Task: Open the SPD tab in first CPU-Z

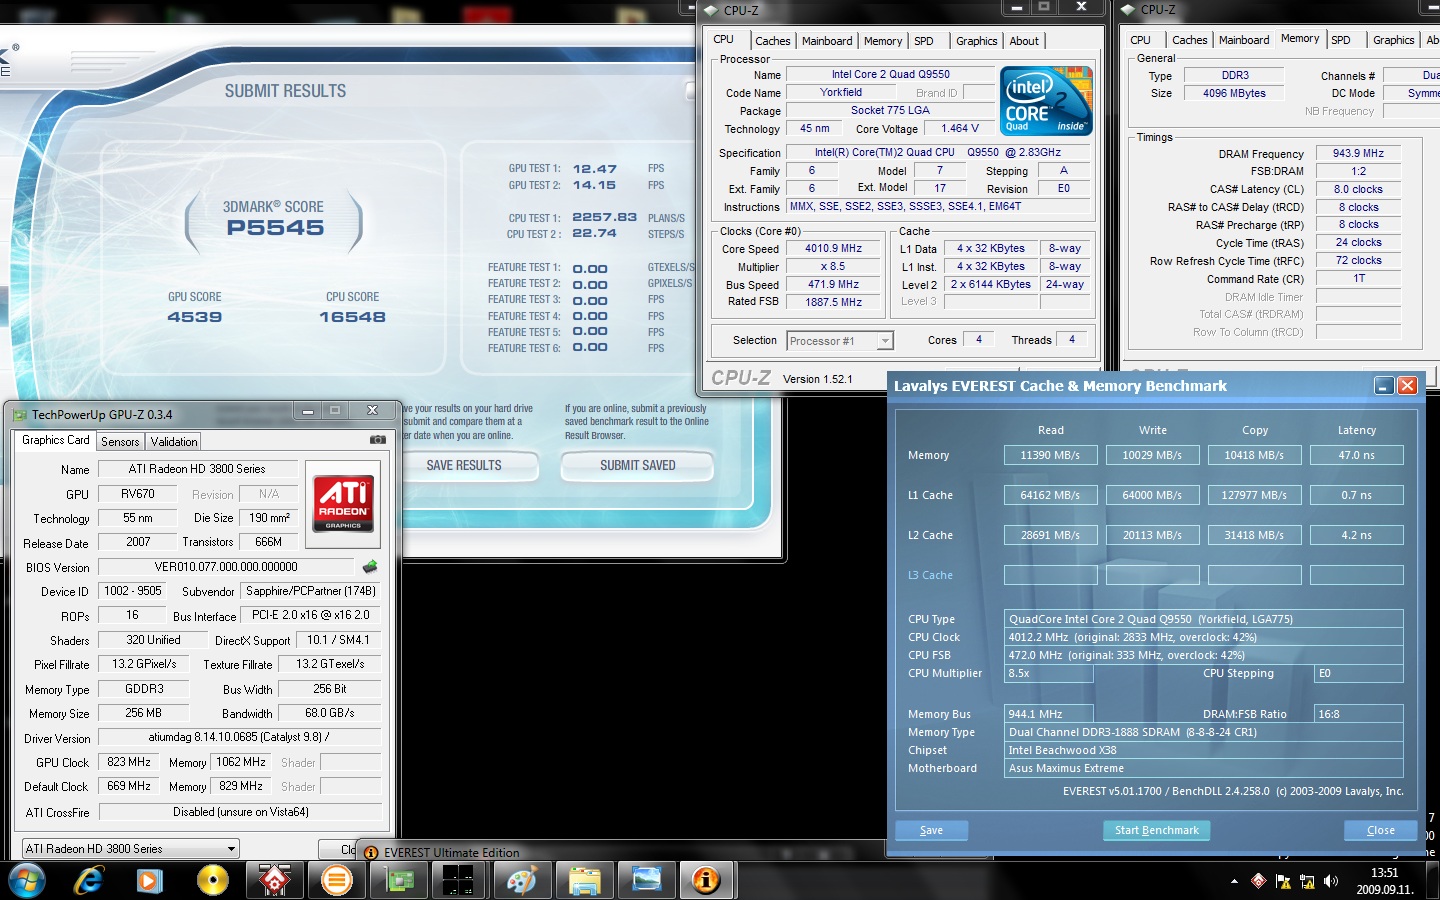Action: [x=924, y=41]
